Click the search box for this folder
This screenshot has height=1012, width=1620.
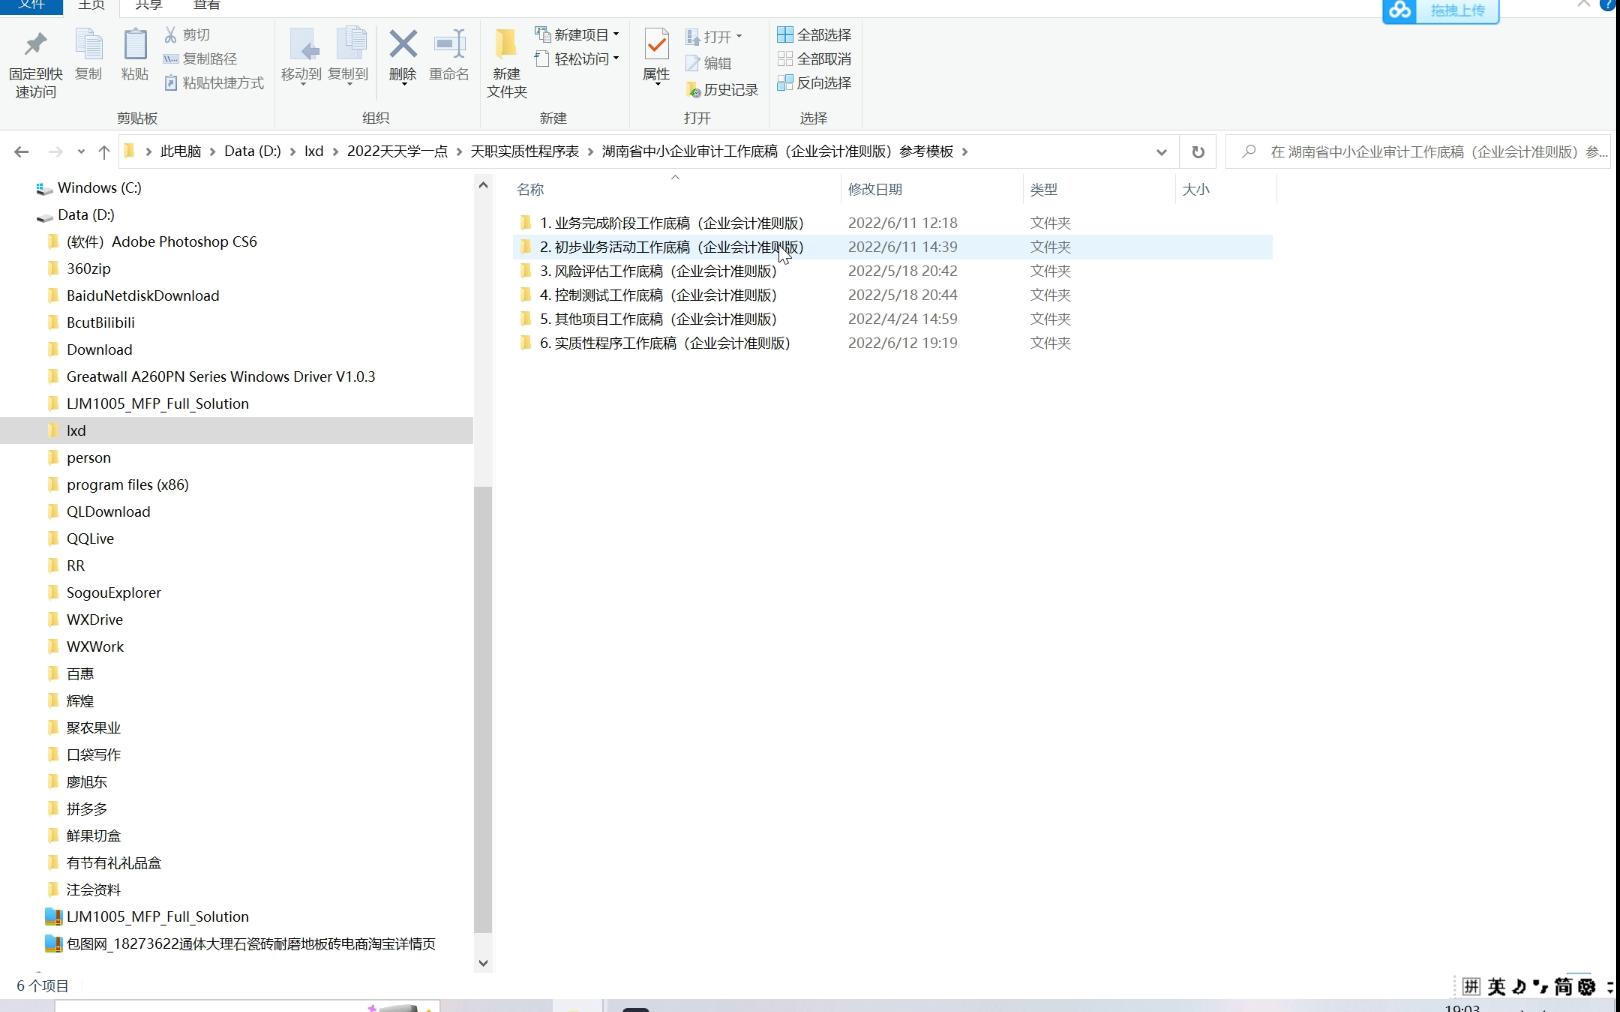1418,152
